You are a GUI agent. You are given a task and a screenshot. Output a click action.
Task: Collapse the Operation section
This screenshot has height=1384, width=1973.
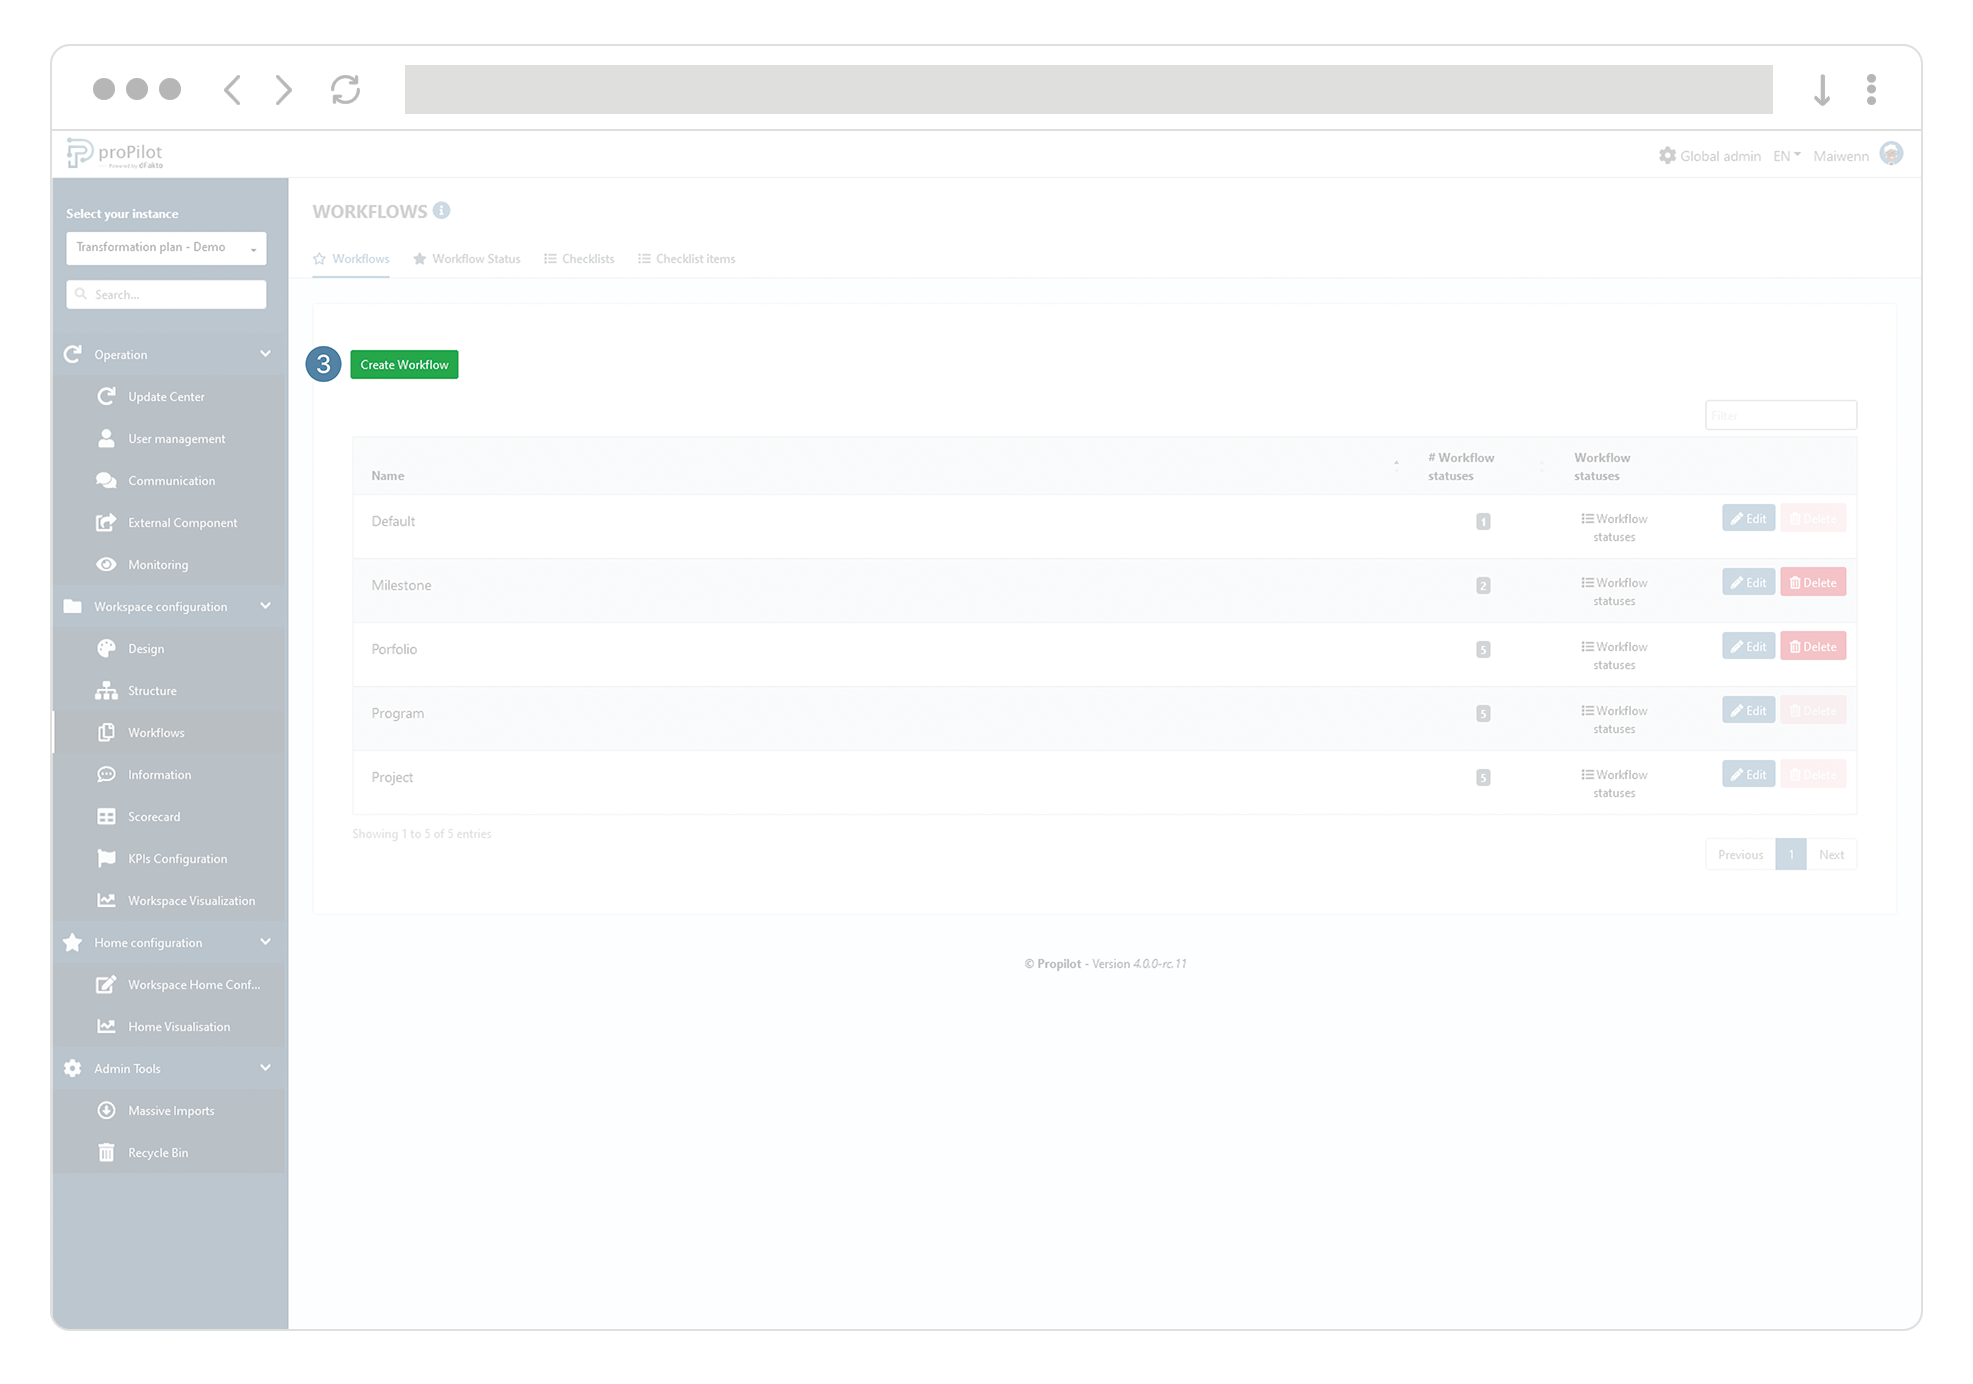pyautogui.click(x=265, y=354)
